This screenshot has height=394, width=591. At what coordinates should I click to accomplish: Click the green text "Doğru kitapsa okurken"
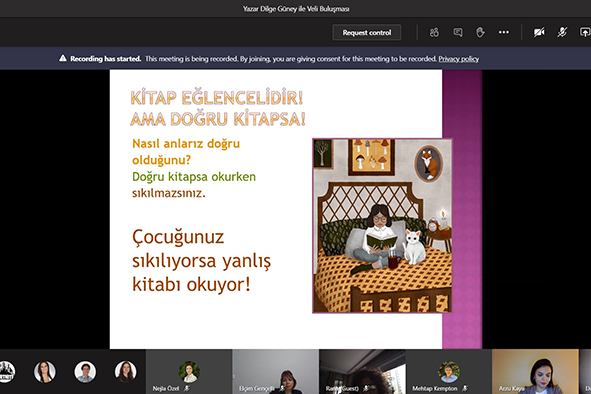click(194, 177)
